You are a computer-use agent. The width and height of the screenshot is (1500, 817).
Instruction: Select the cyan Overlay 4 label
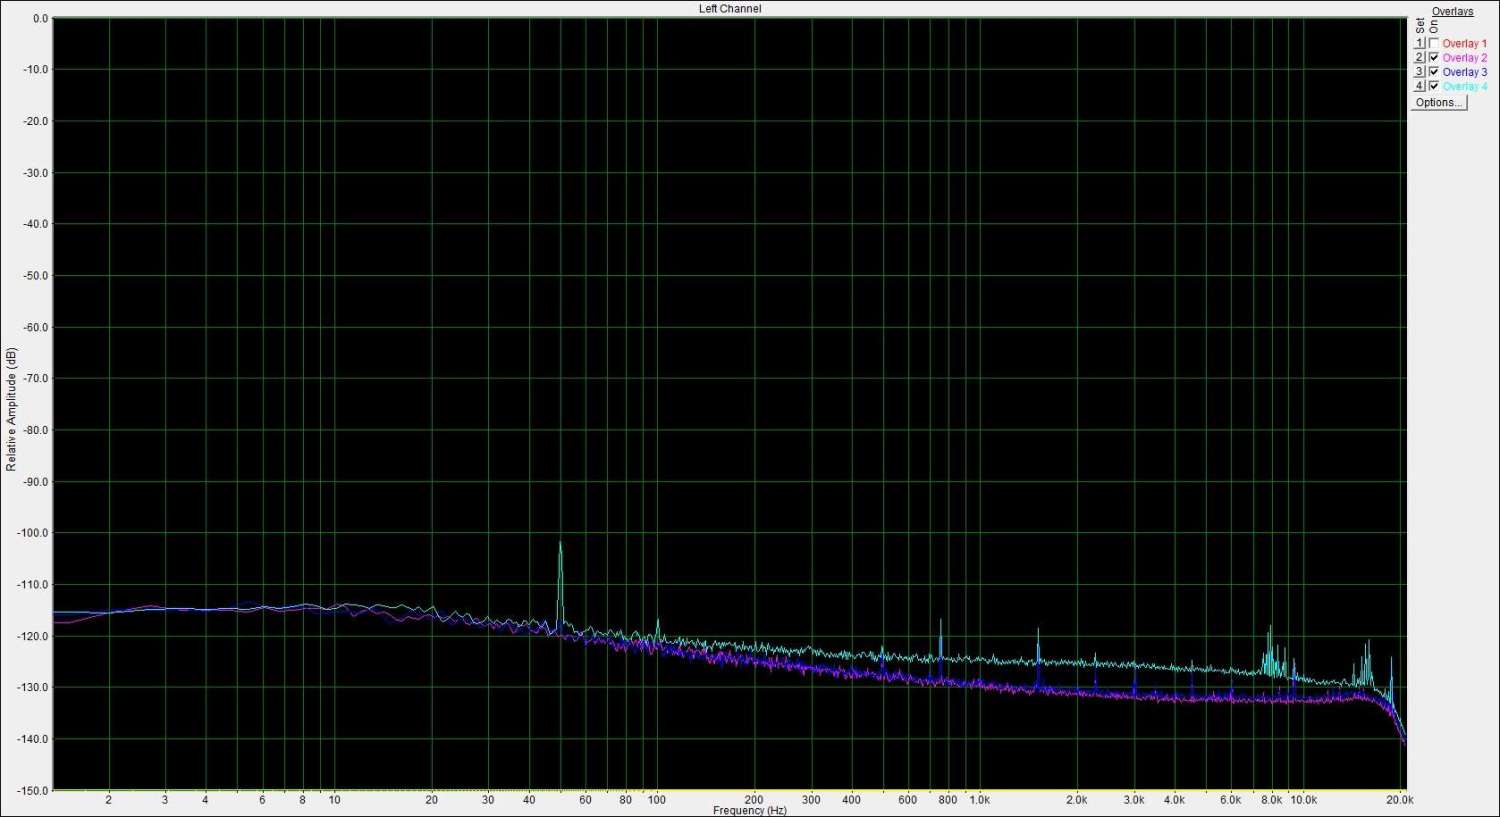pos(1464,87)
